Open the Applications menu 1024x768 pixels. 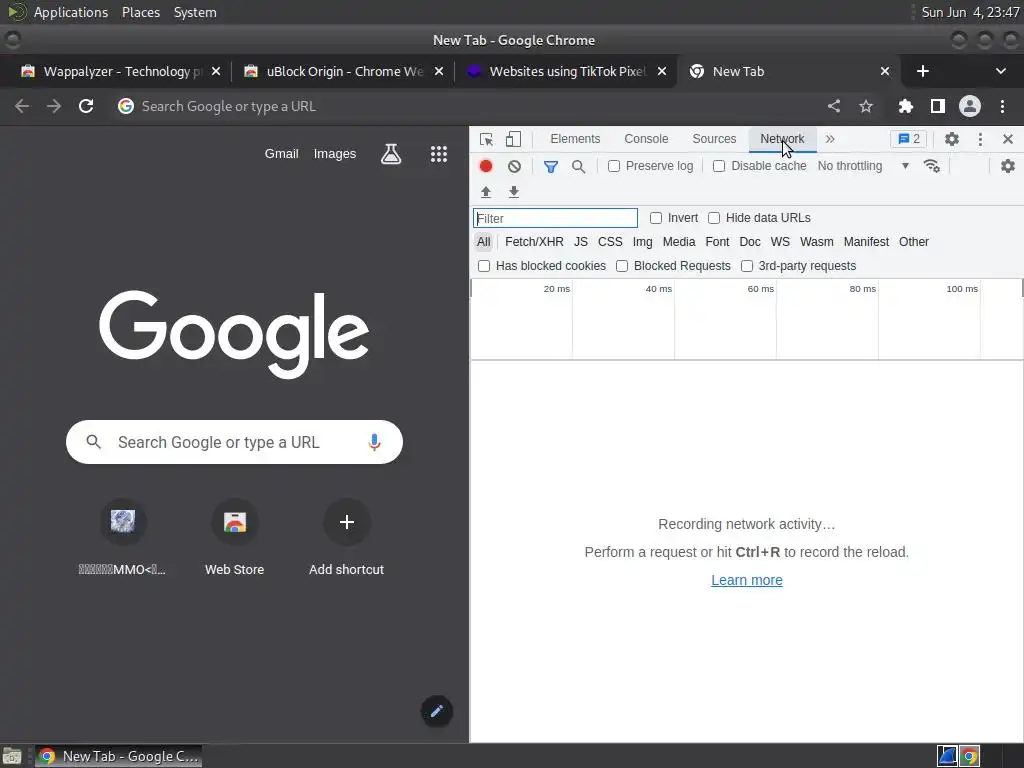coord(71,12)
